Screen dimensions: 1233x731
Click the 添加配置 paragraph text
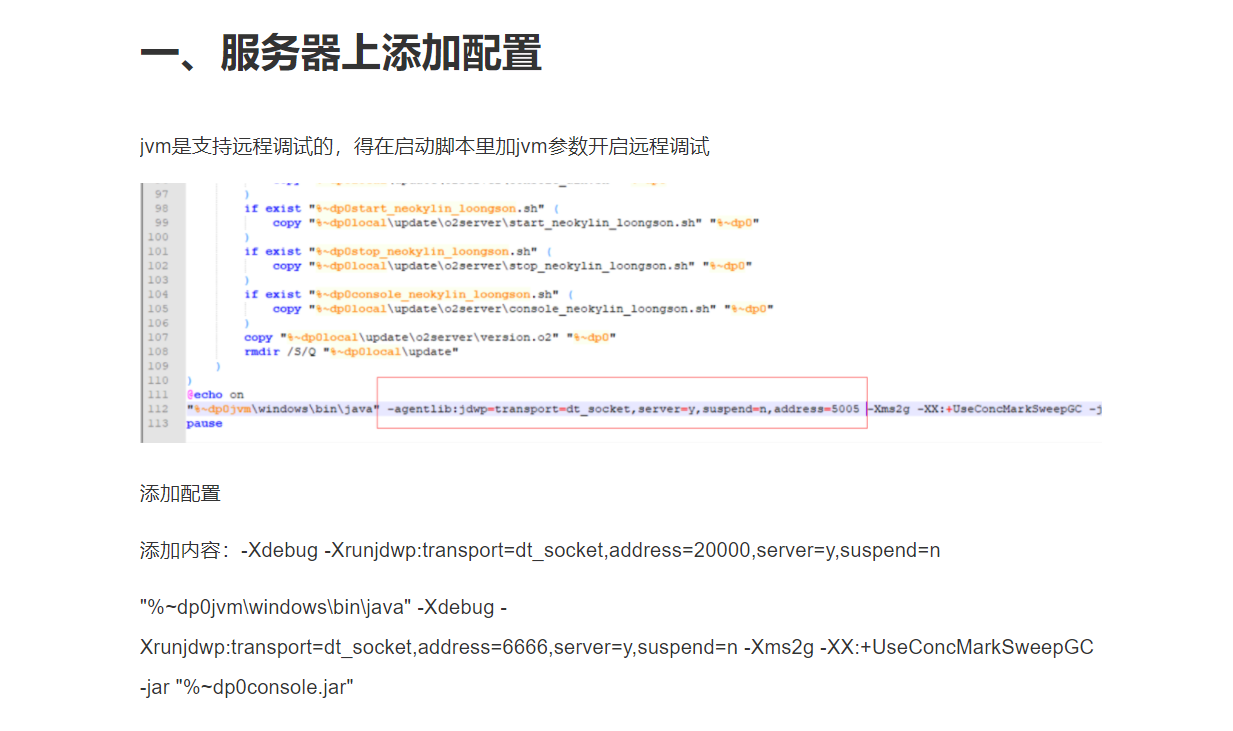click(x=180, y=493)
